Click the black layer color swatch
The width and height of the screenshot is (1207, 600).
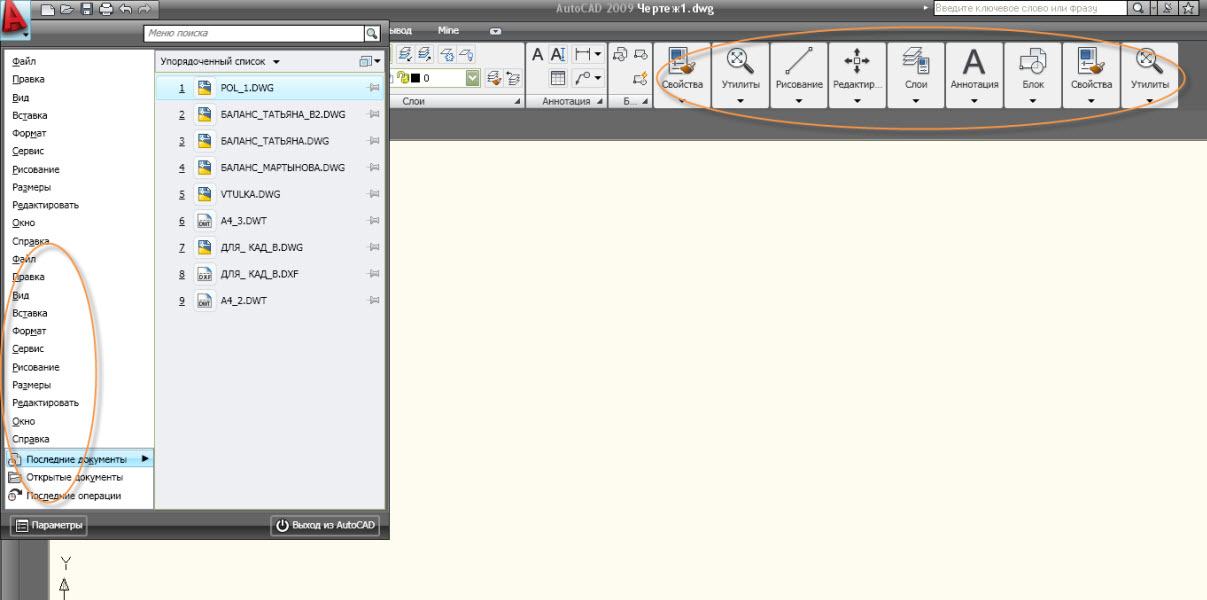click(415, 78)
